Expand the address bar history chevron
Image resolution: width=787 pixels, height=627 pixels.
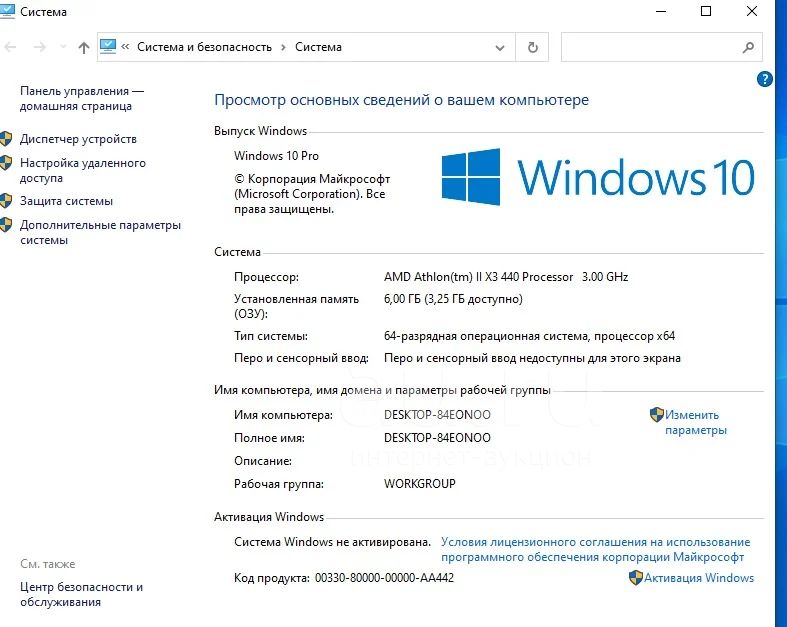tap(500, 48)
